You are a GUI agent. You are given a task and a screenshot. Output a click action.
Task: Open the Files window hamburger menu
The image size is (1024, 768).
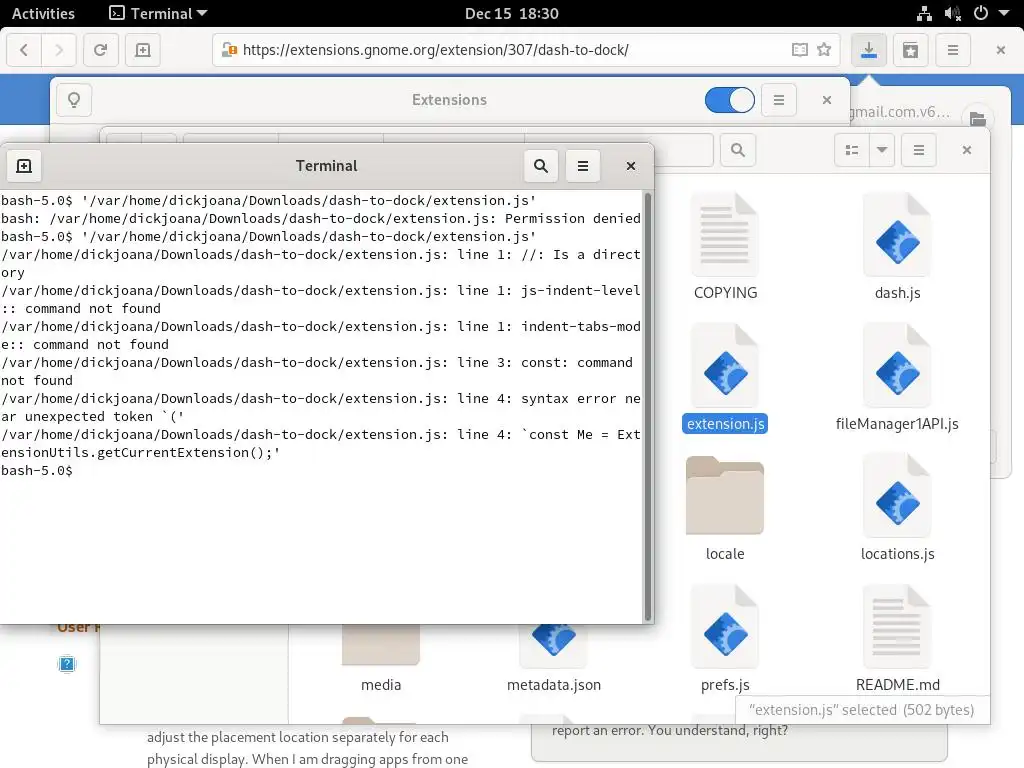tap(918, 150)
